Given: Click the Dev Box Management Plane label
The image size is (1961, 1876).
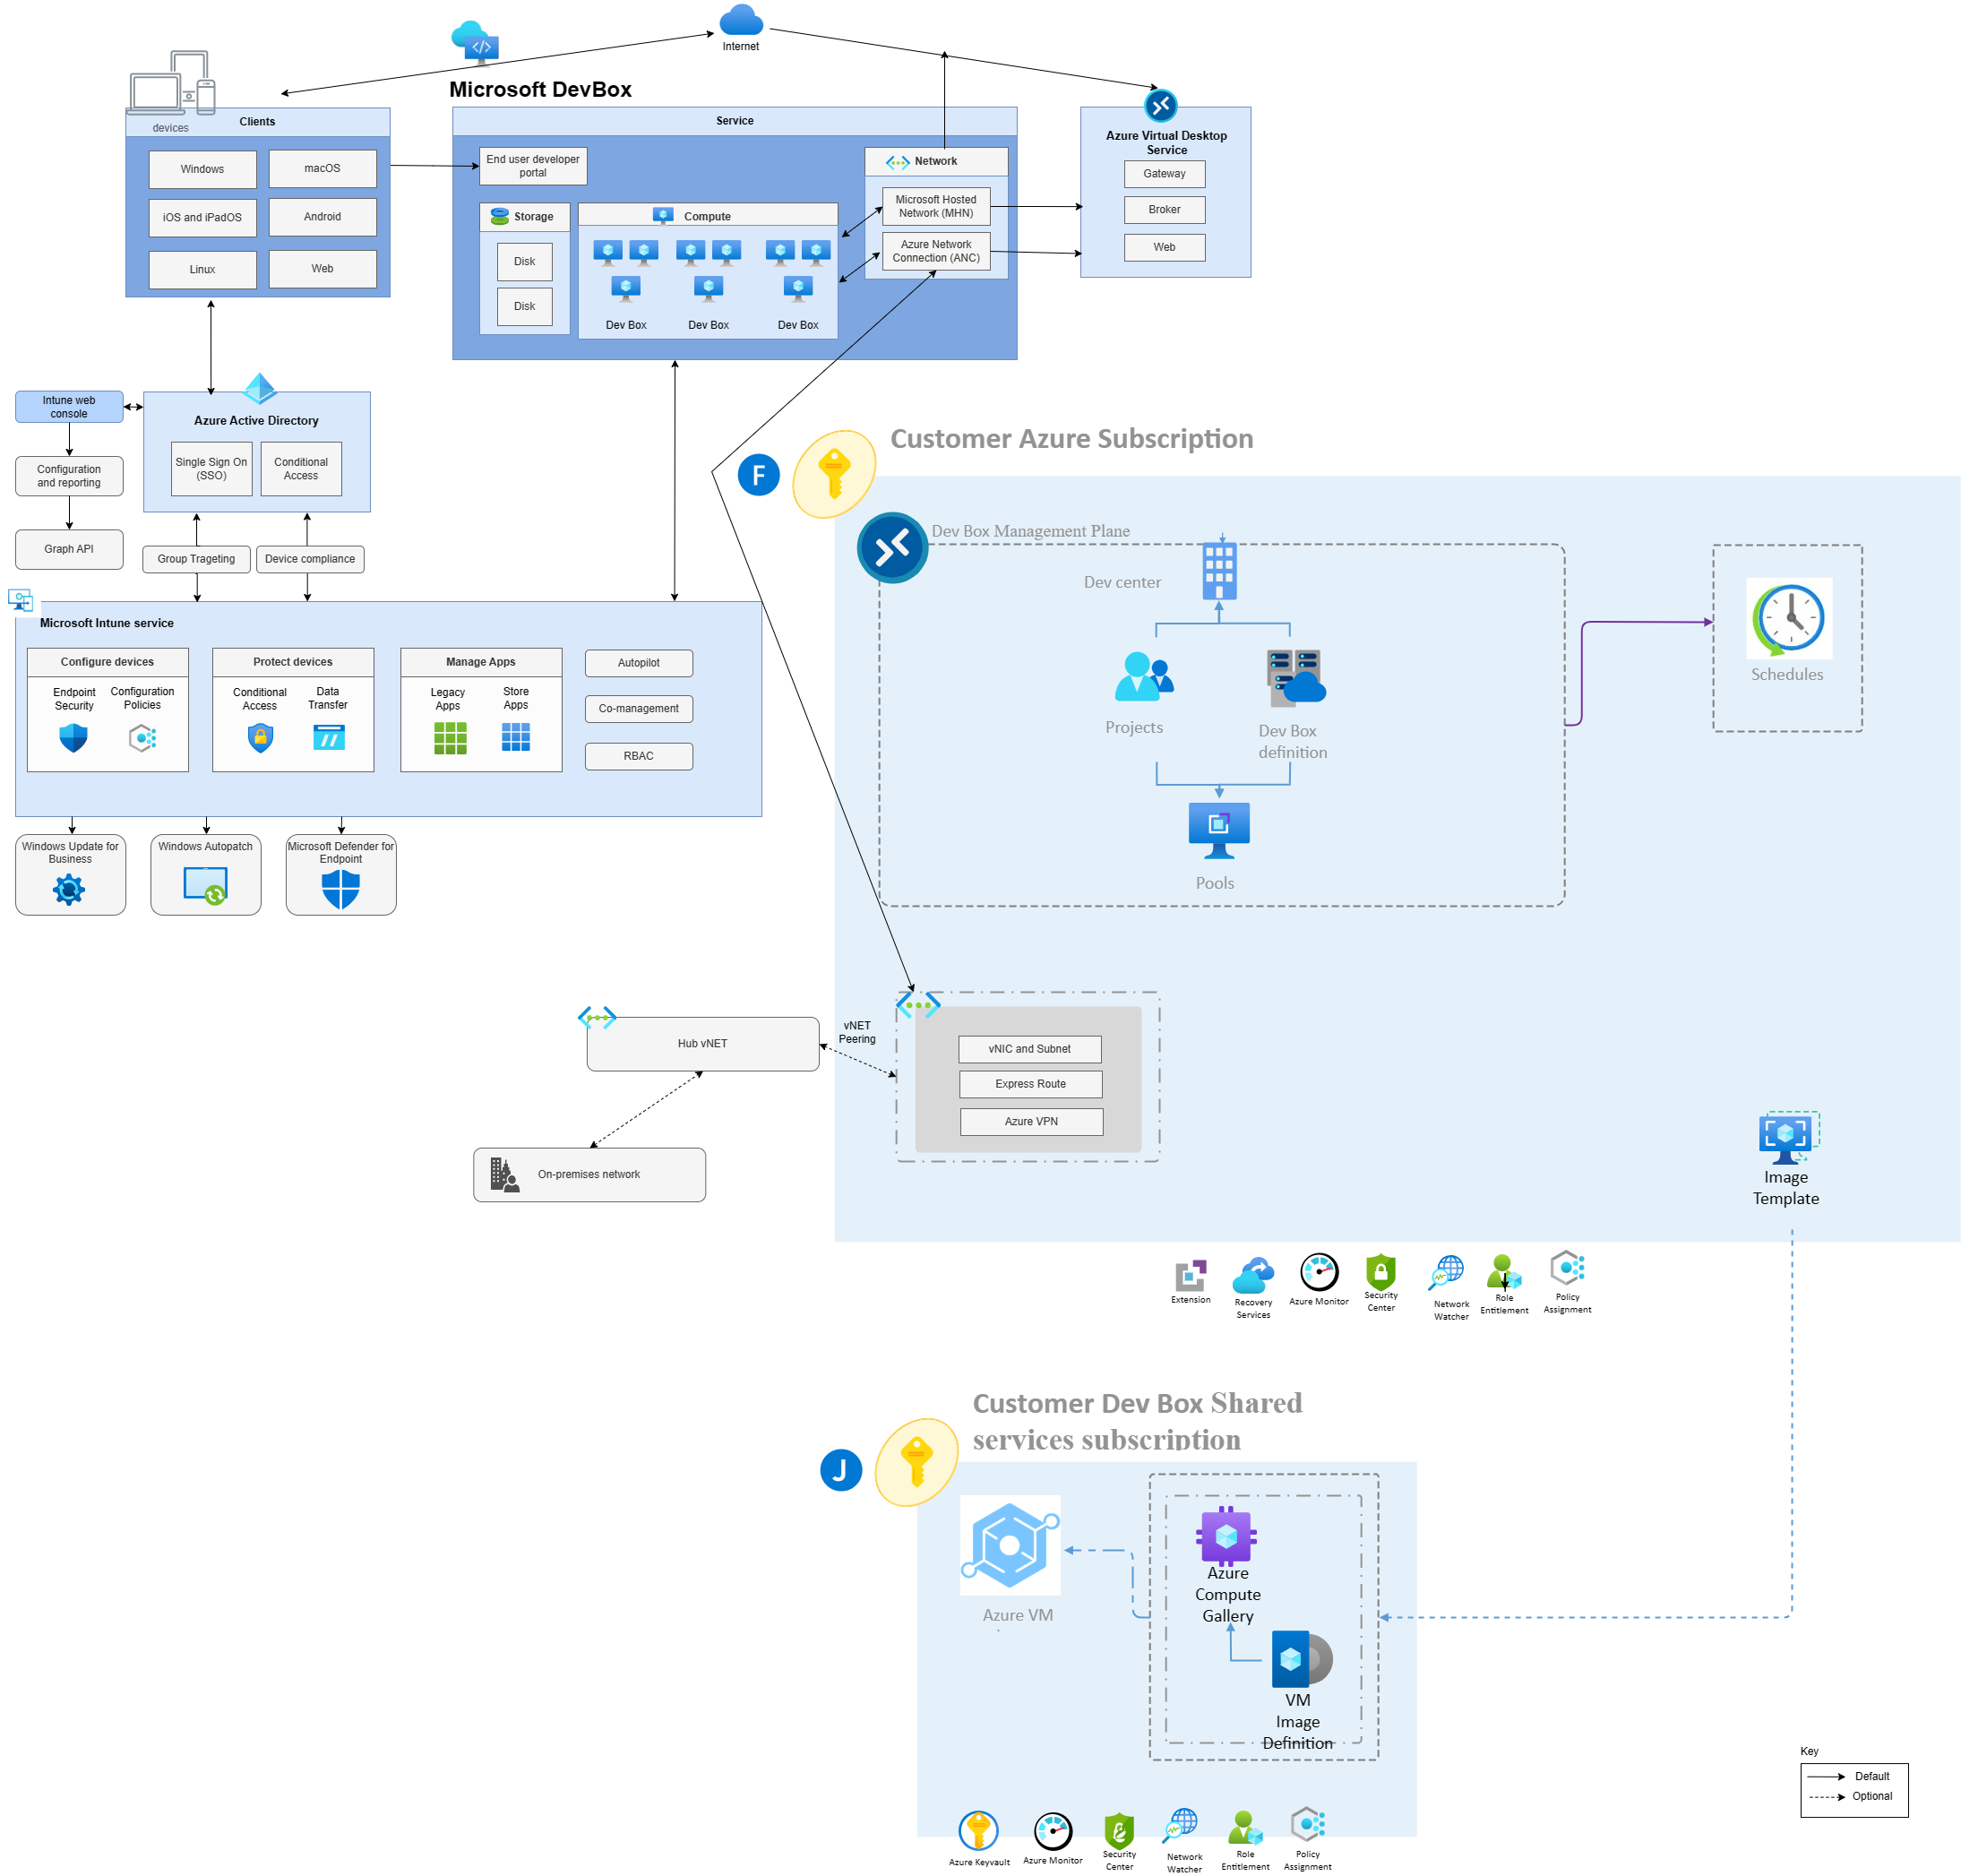Looking at the screenshot, I should pos(1030,531).
